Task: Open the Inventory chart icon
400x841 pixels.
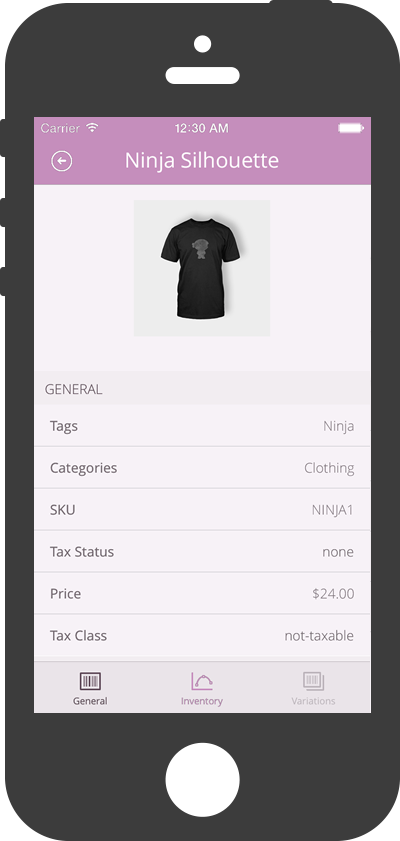Action: click(x=202, y=681)
